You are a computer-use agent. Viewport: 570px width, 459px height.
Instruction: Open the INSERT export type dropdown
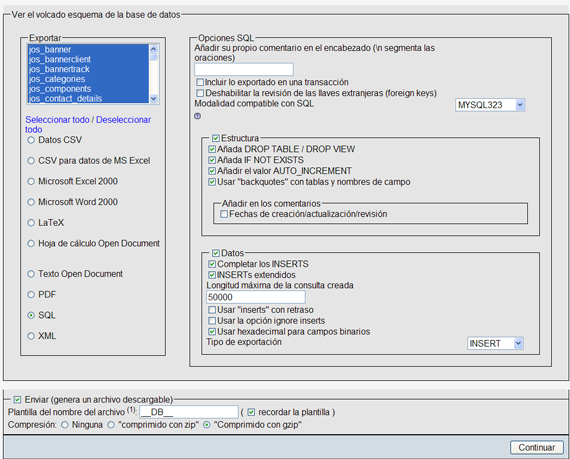(495, 343)
